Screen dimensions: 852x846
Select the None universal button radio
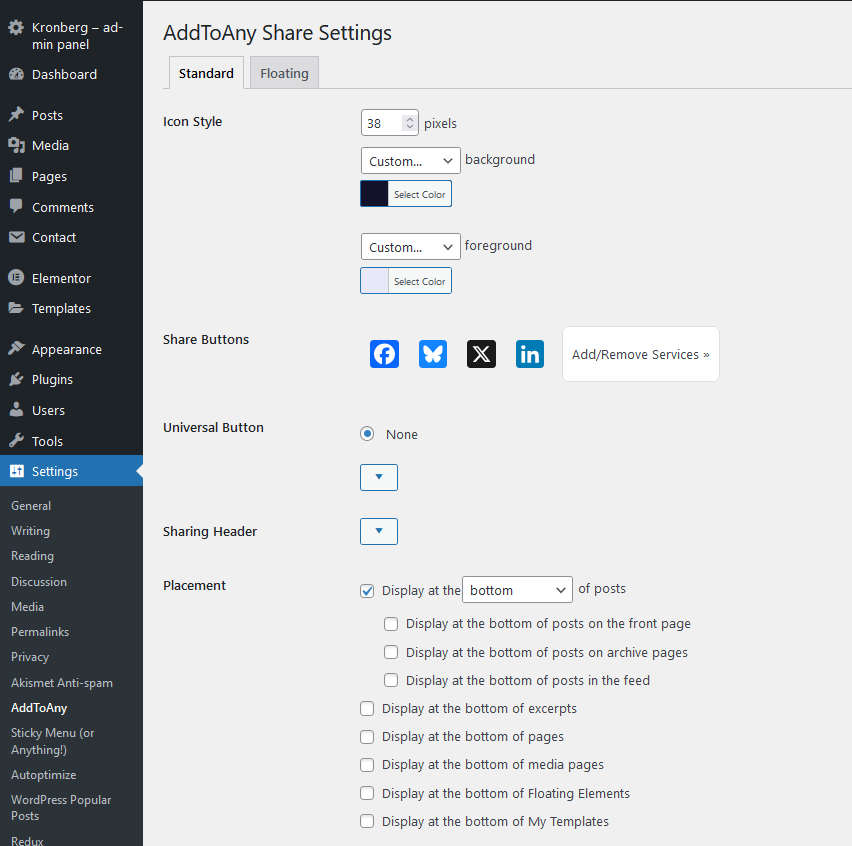367,434
